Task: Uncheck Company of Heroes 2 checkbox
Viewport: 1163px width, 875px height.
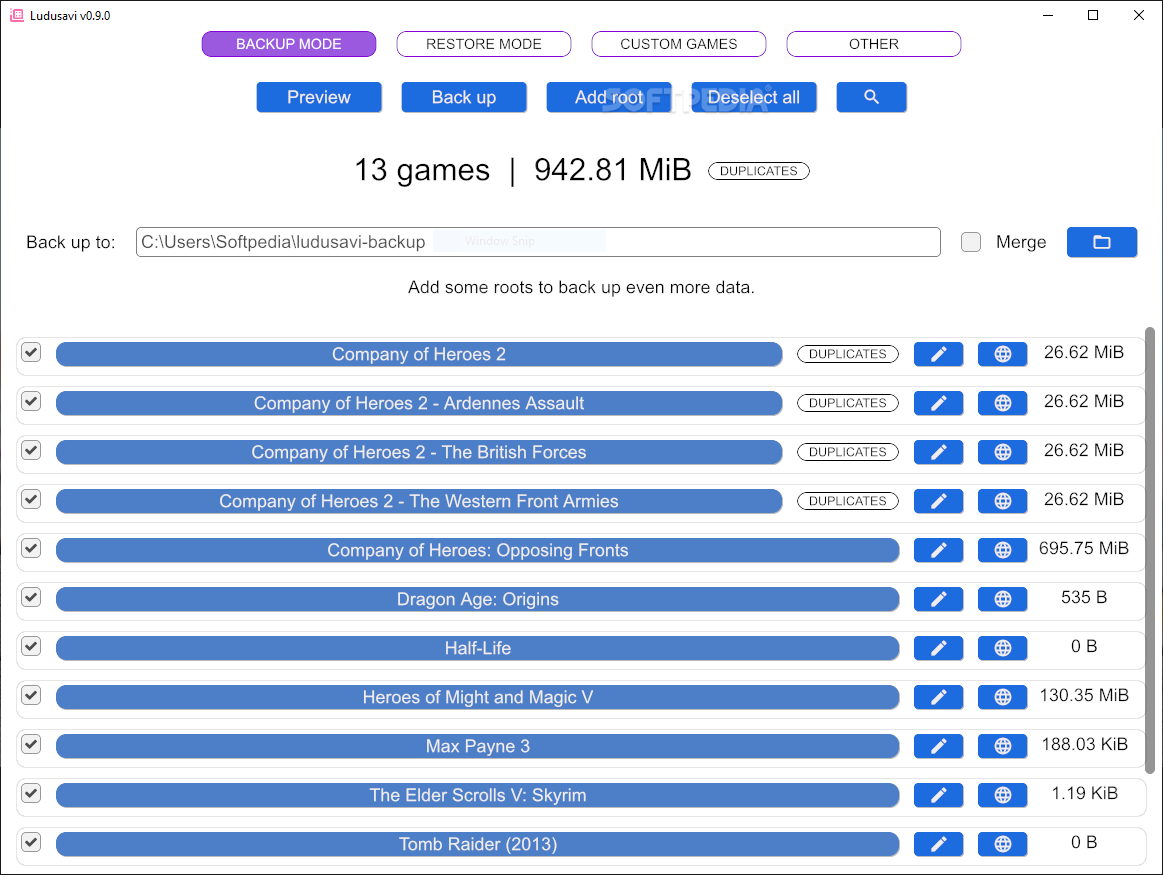Action: [x=31, y=352]
